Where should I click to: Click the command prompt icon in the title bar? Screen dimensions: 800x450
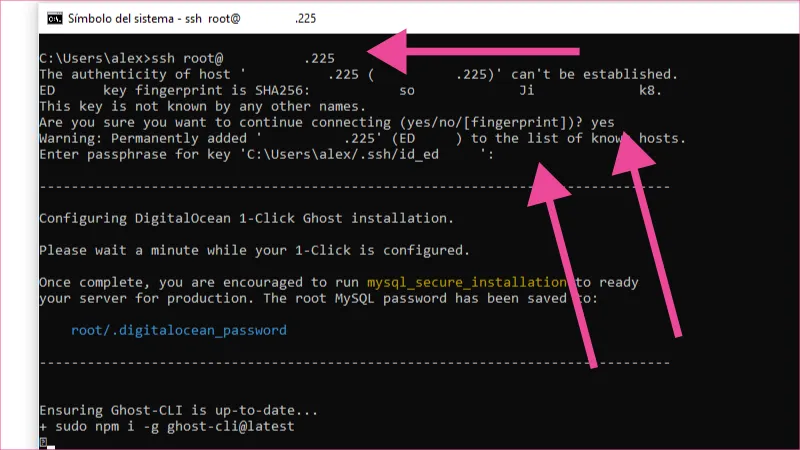click(55, 19)
